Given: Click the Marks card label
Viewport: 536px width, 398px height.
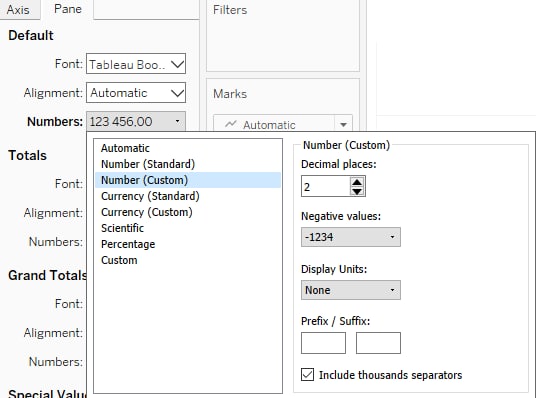Looking at the screenshot, I should point(230,94).
